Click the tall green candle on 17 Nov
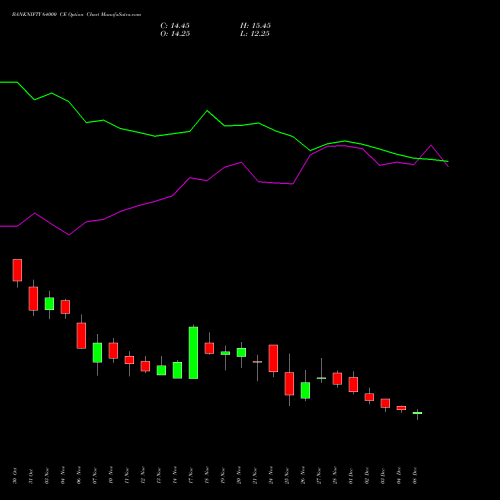The height and width of the screenshot is (500, 500). [193, 353]
